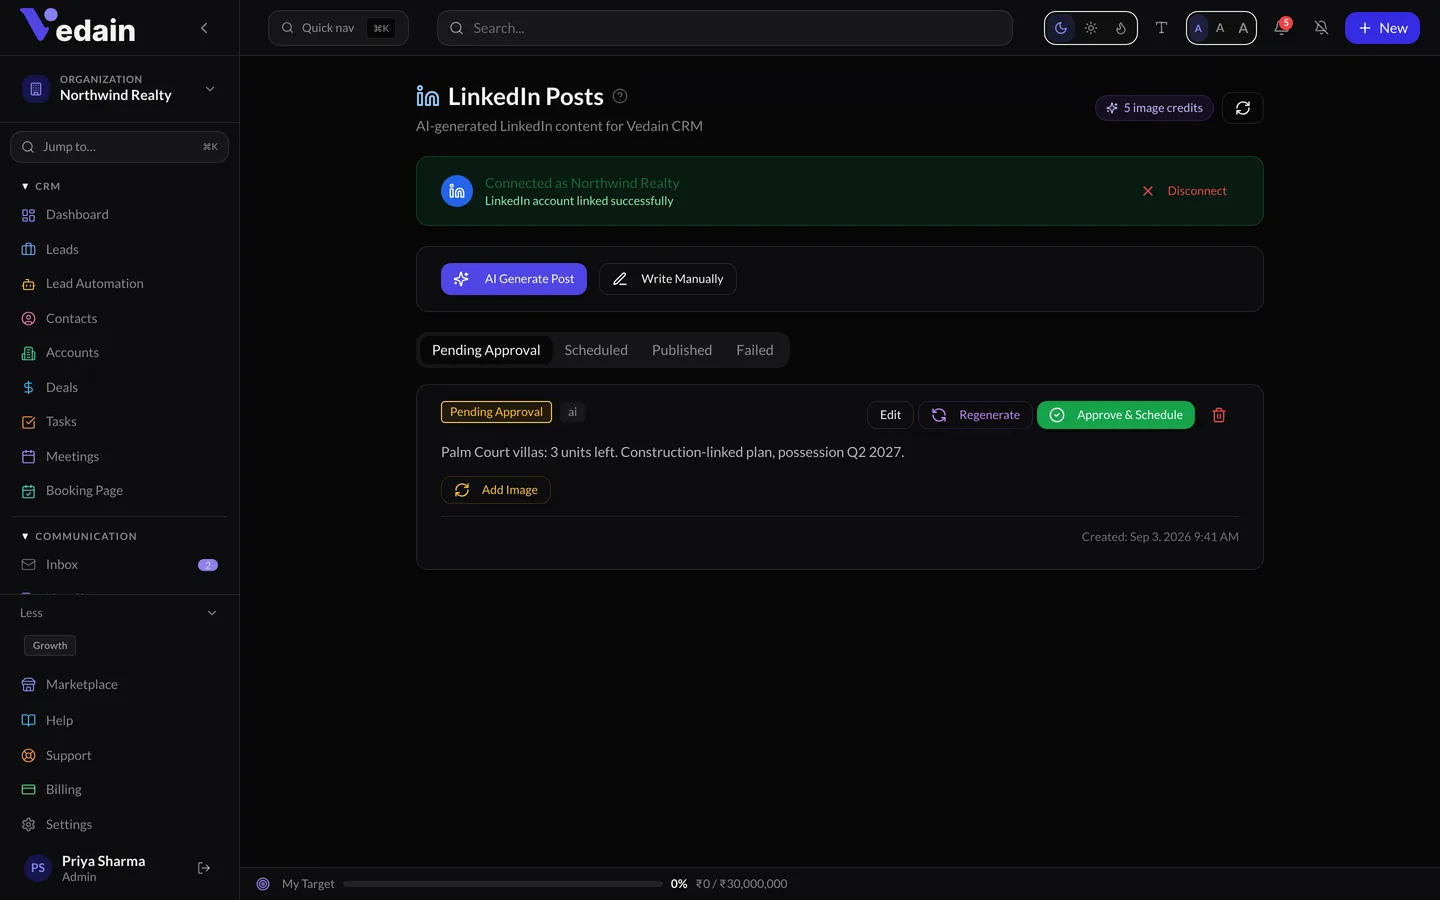Click the help icon next to LinkedIn Posts
This screenshot has height=900, width=1440.
tap(620, 96)
